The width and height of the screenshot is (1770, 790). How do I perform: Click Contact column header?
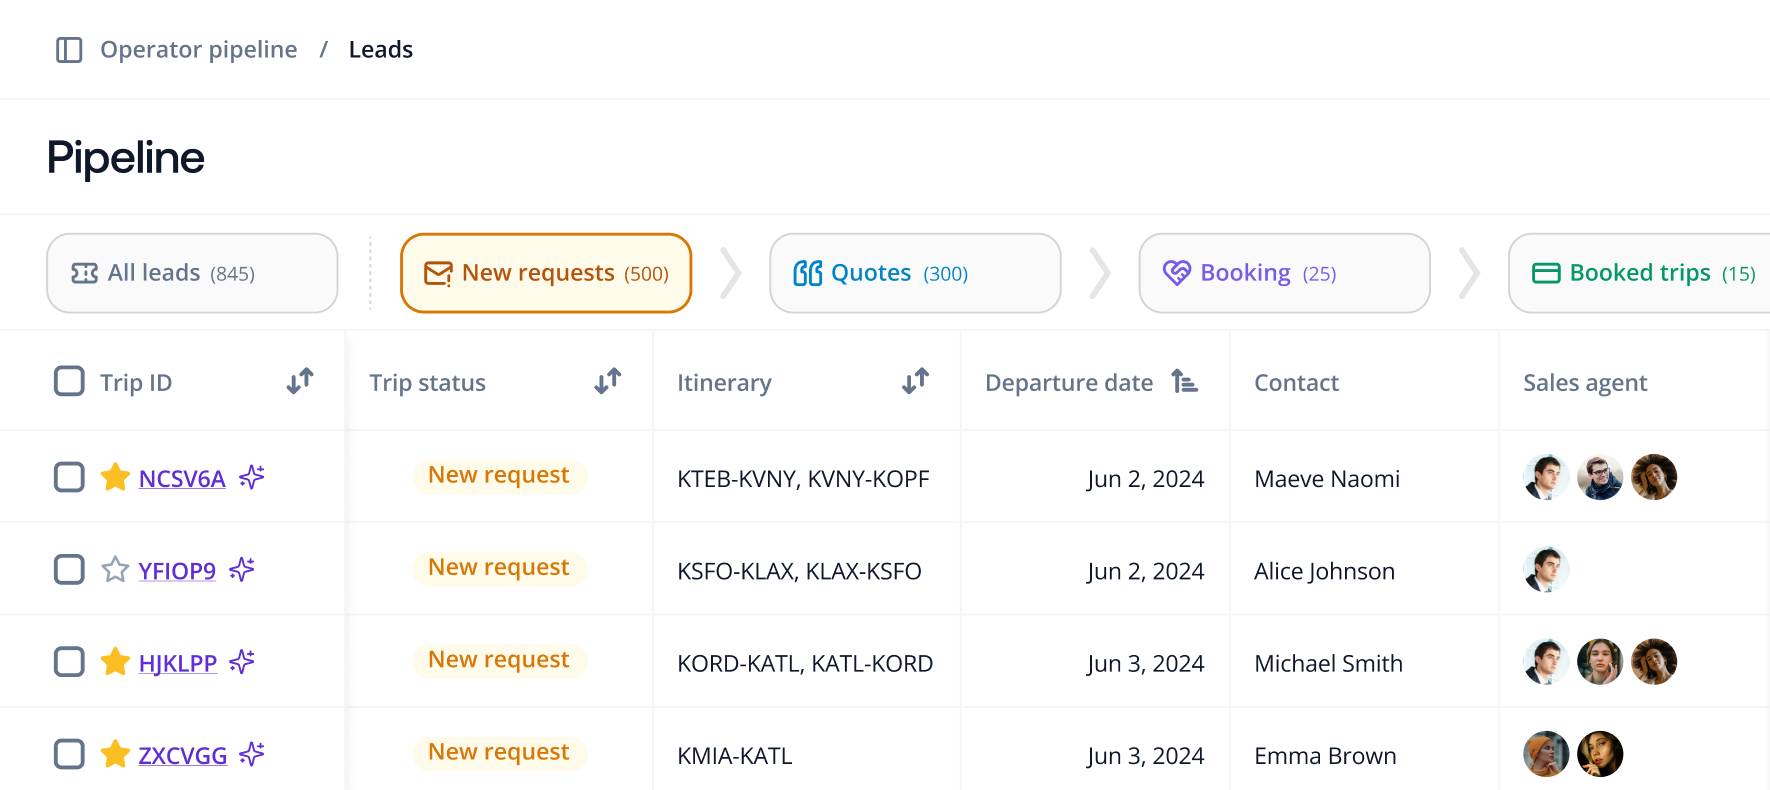point(1296,383)
